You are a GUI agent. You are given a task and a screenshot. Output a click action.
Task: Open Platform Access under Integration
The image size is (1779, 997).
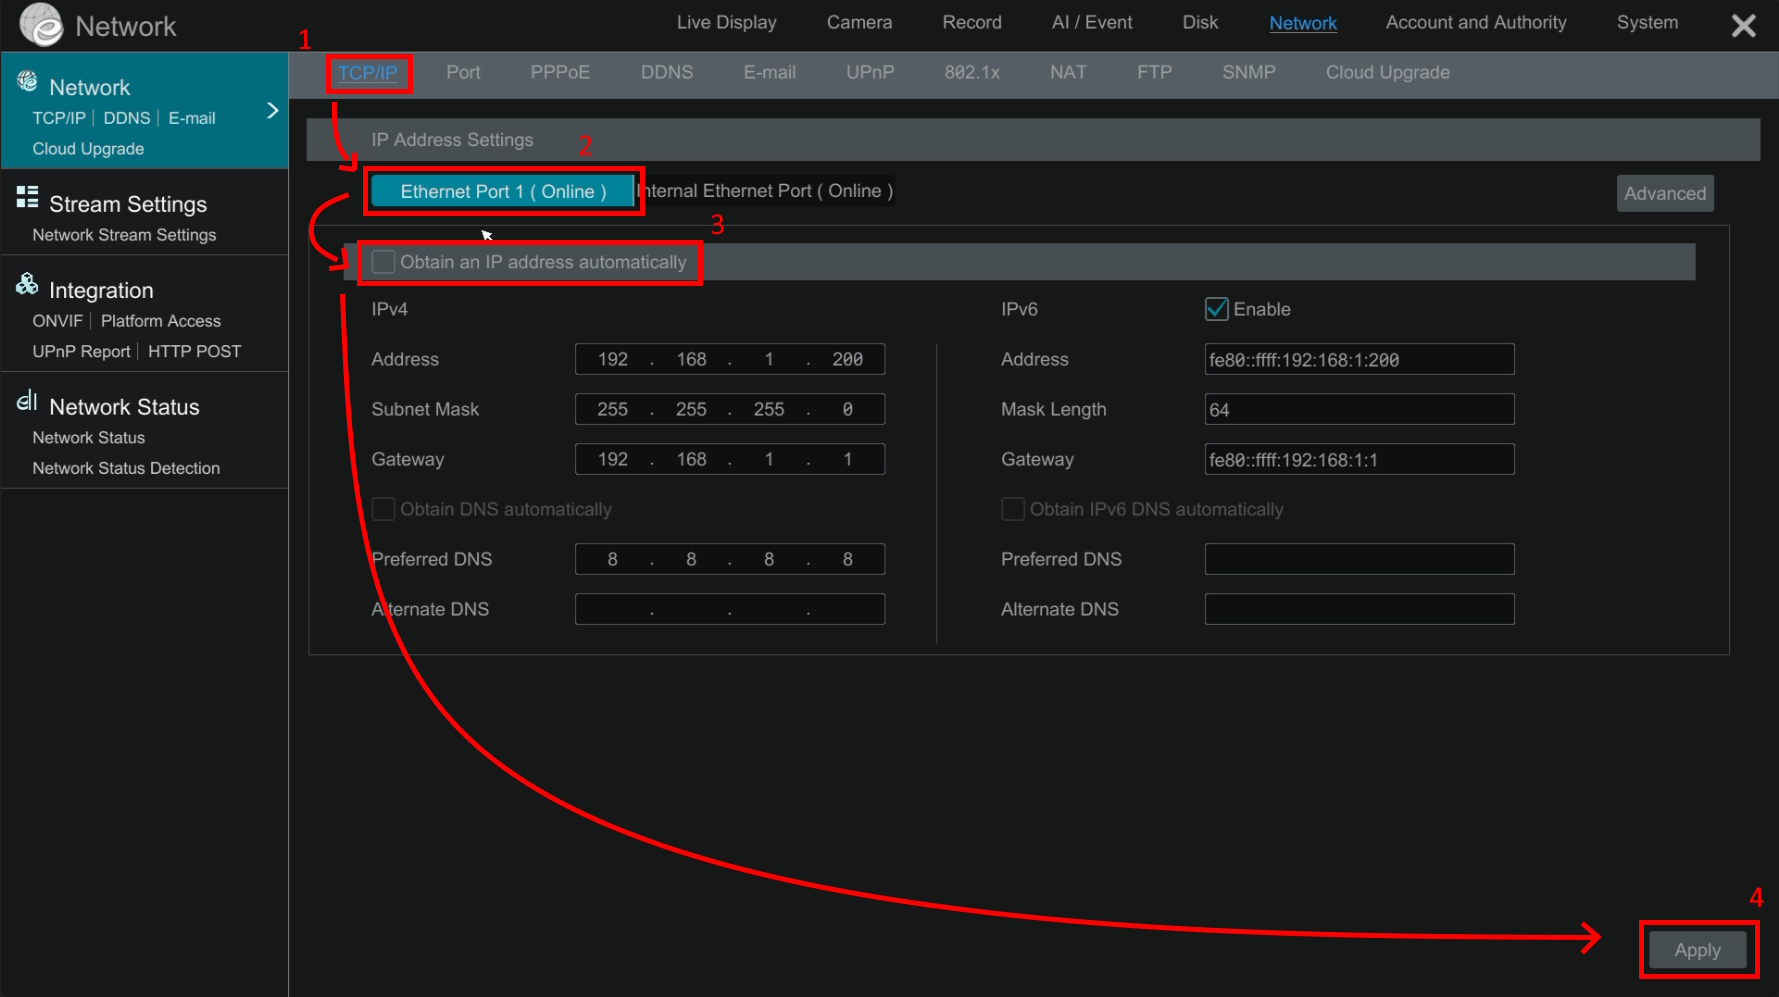(x=160, y=321)
